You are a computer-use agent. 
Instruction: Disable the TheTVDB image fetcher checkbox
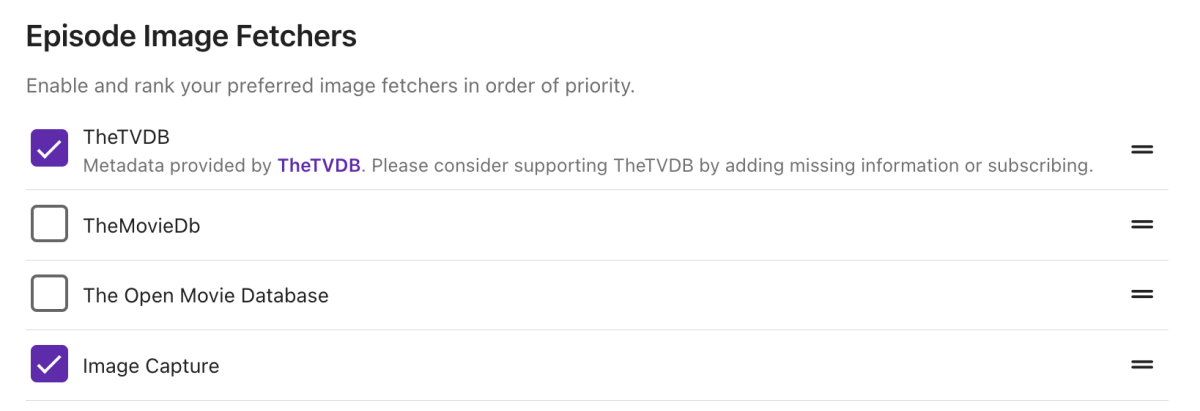tap(49, 148)
